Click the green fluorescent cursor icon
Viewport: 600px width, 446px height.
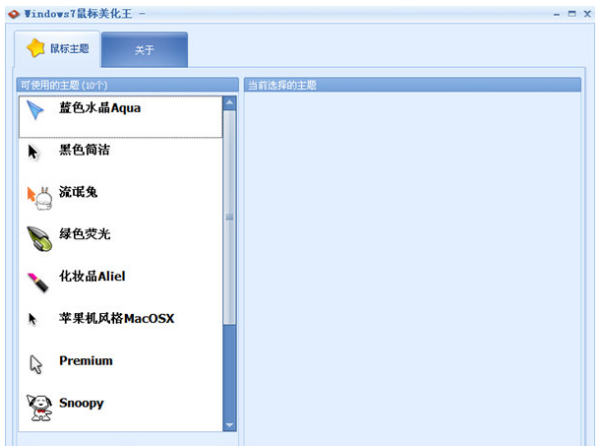point(39,238)
